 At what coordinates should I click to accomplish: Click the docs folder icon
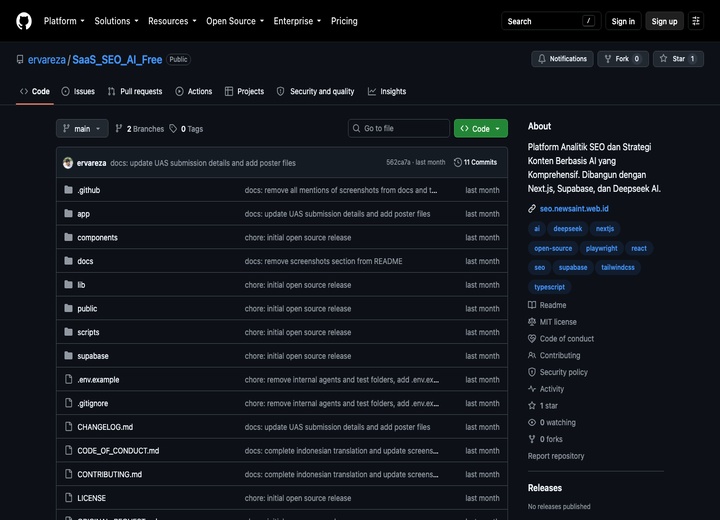(x=68, y=261)
